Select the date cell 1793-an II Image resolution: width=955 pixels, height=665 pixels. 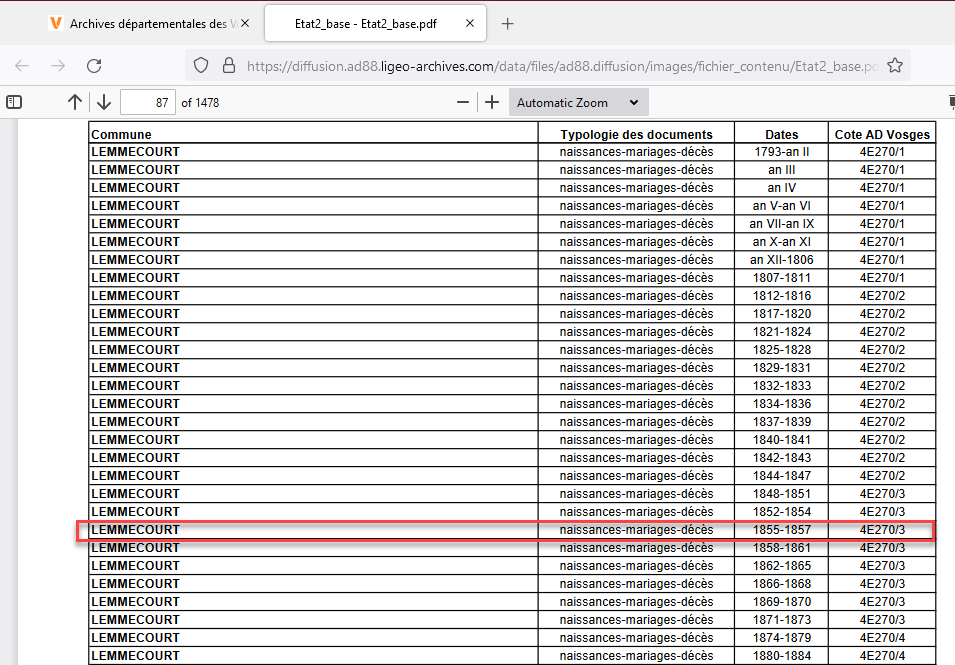[781, 152]
